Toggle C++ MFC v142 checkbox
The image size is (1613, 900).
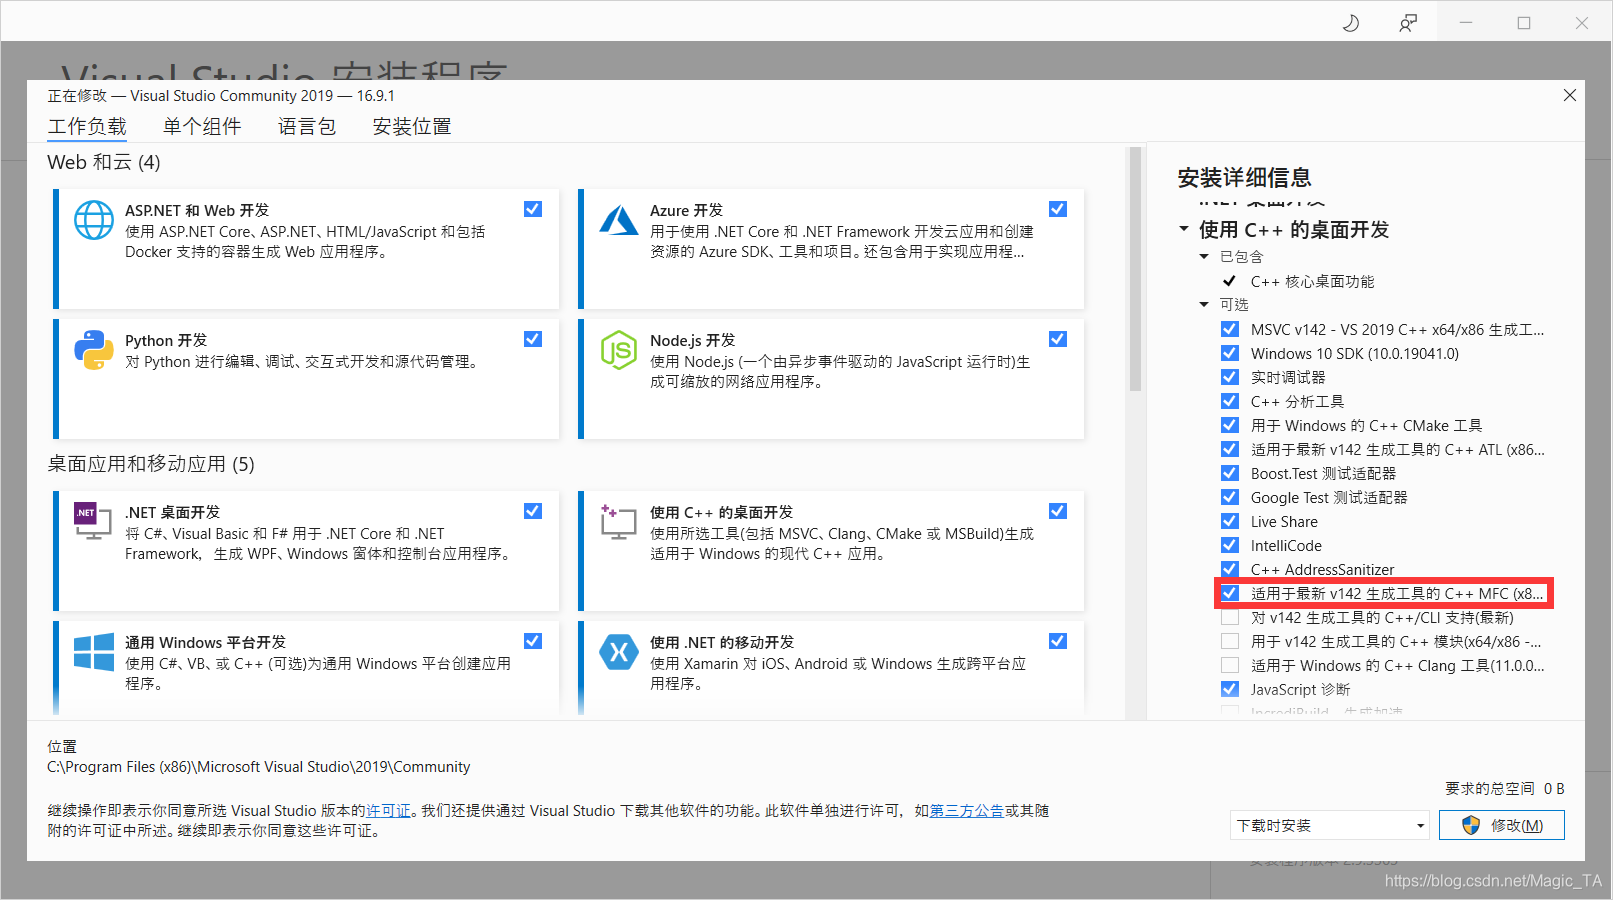[x=1230, y=593]
